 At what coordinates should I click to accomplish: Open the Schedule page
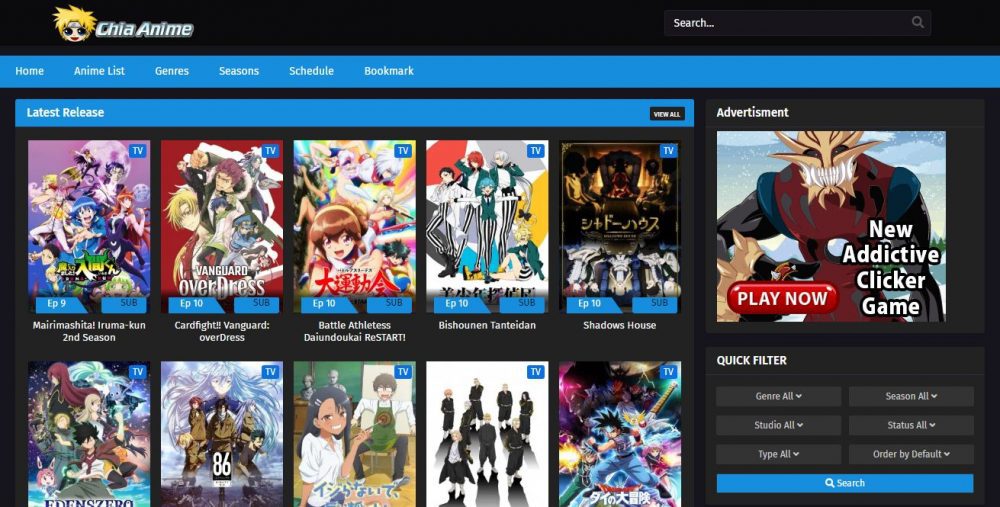(x=311, y=71)
